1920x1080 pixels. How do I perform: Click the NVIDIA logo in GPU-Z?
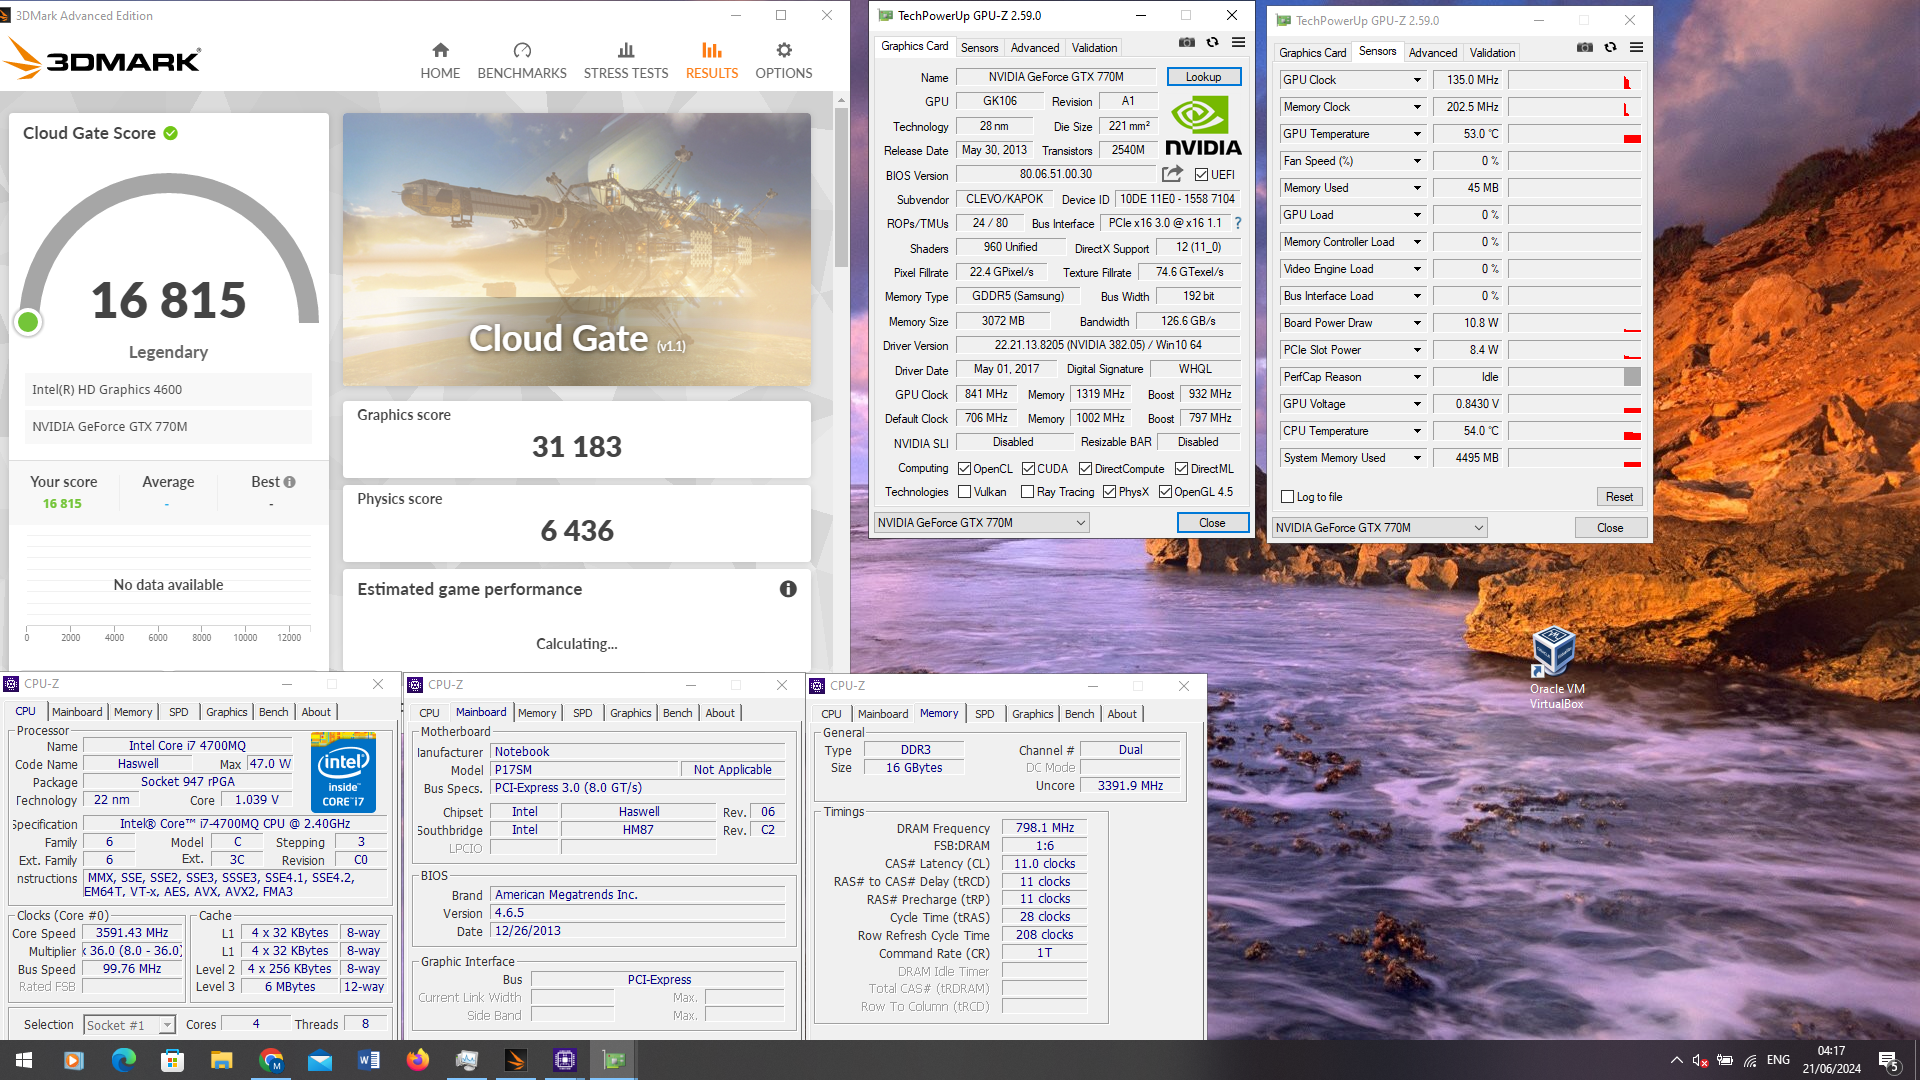(x=1203, y=126)
